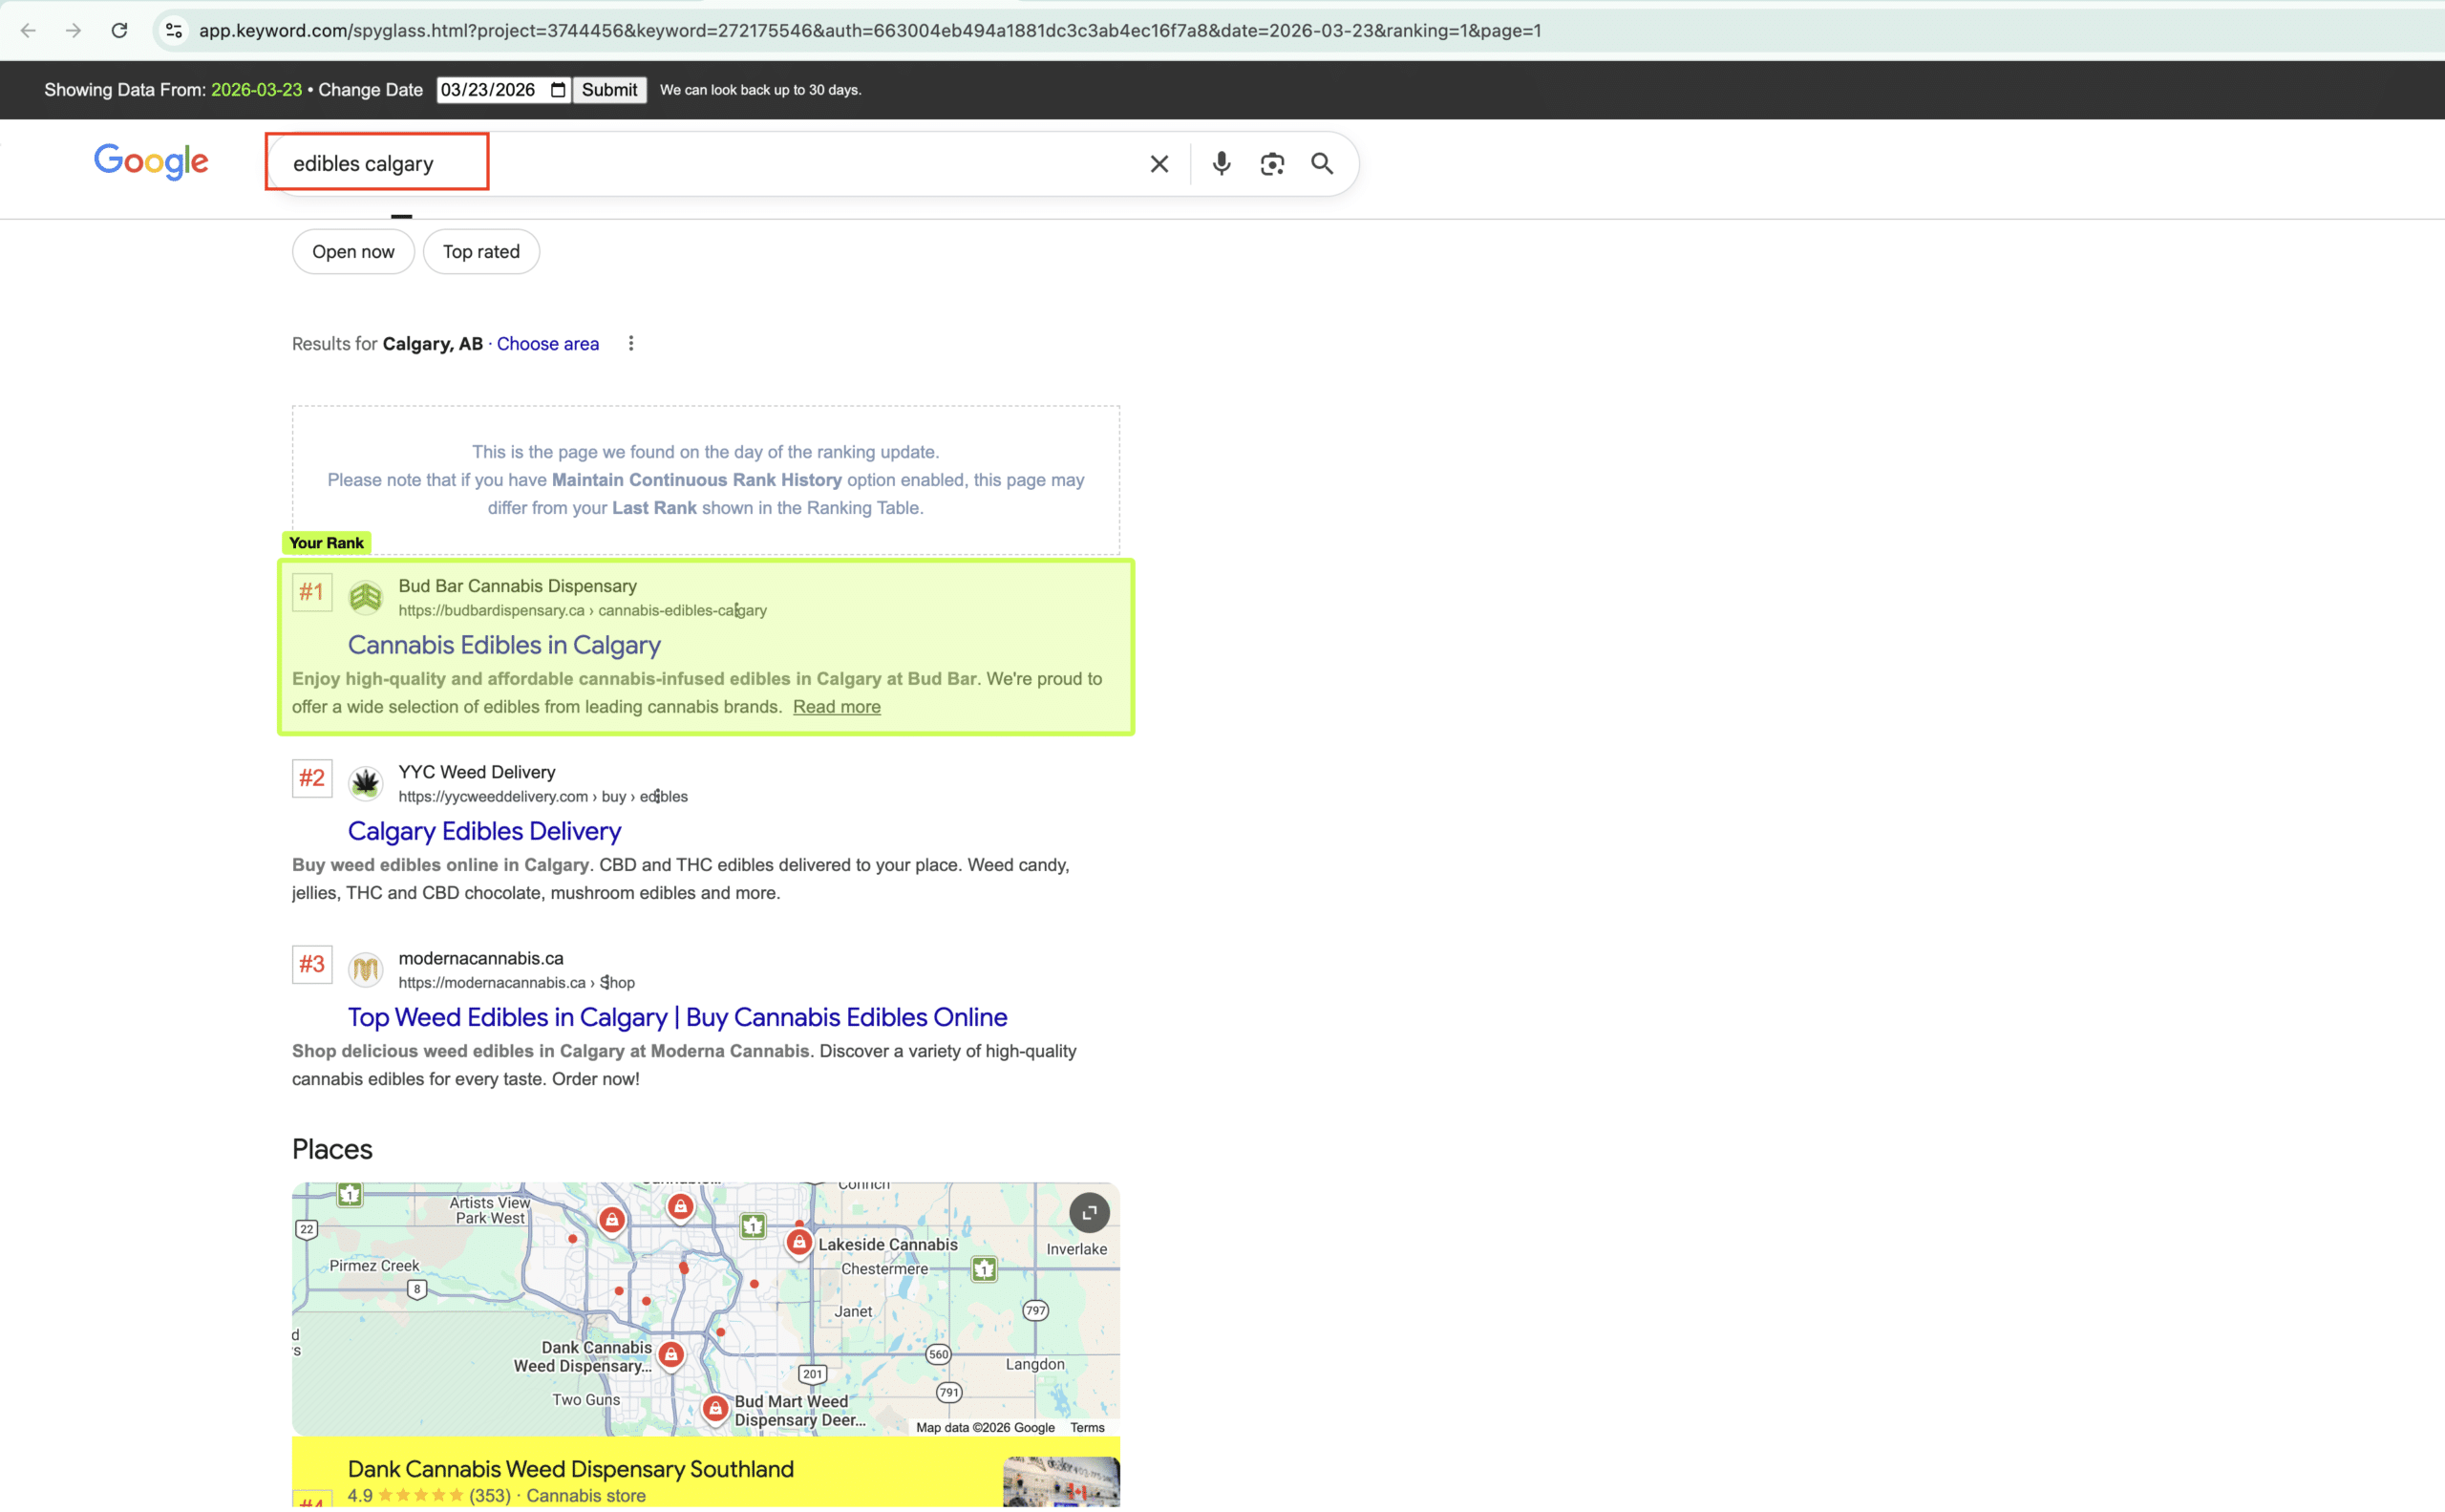This screenshot has height=1512, width=2445.
Task: Toggle the Open now filter chip
Action: pyautogui.click(x=353, y=252)
